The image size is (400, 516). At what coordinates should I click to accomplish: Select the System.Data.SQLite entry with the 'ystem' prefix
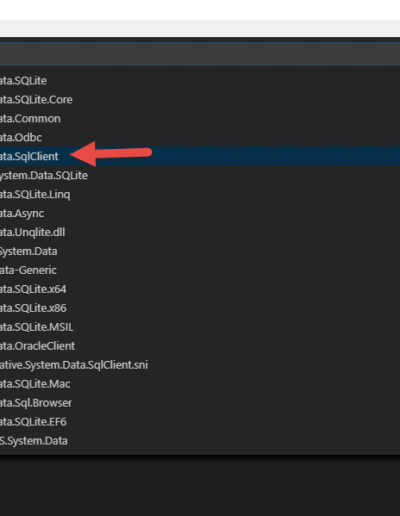coord(200,175)
